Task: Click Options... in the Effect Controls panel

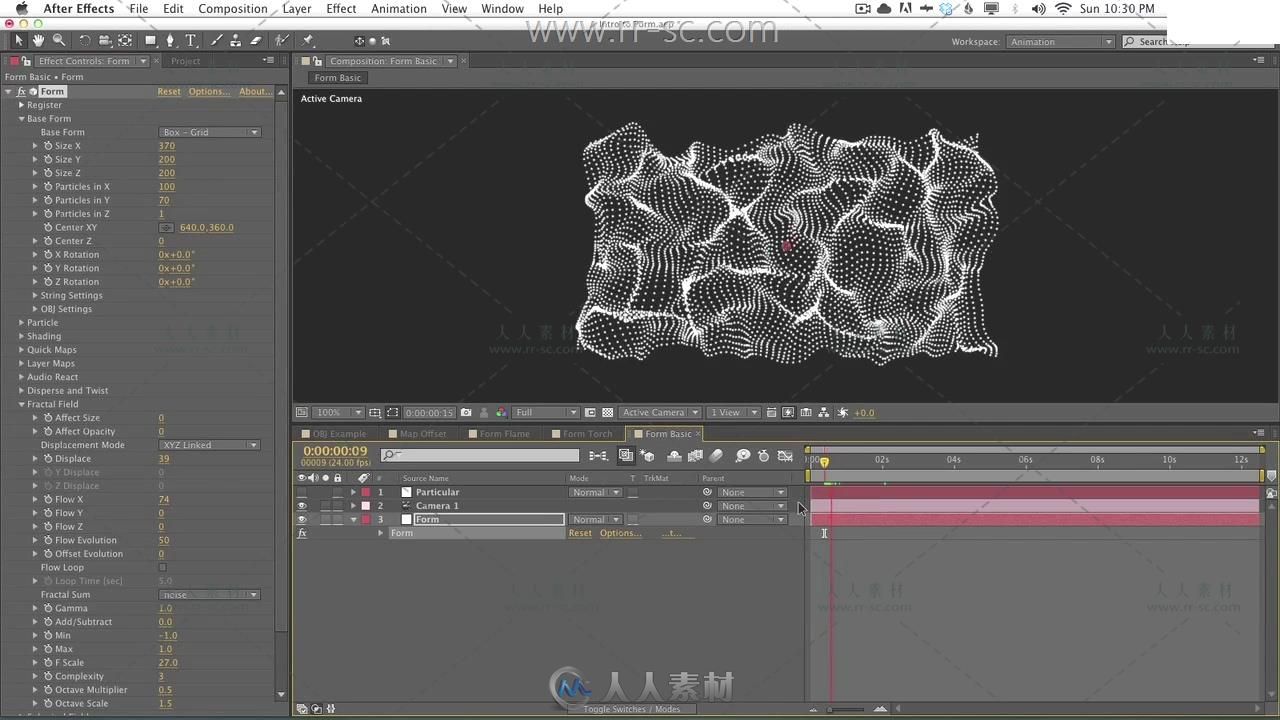Action: point(209,91)
